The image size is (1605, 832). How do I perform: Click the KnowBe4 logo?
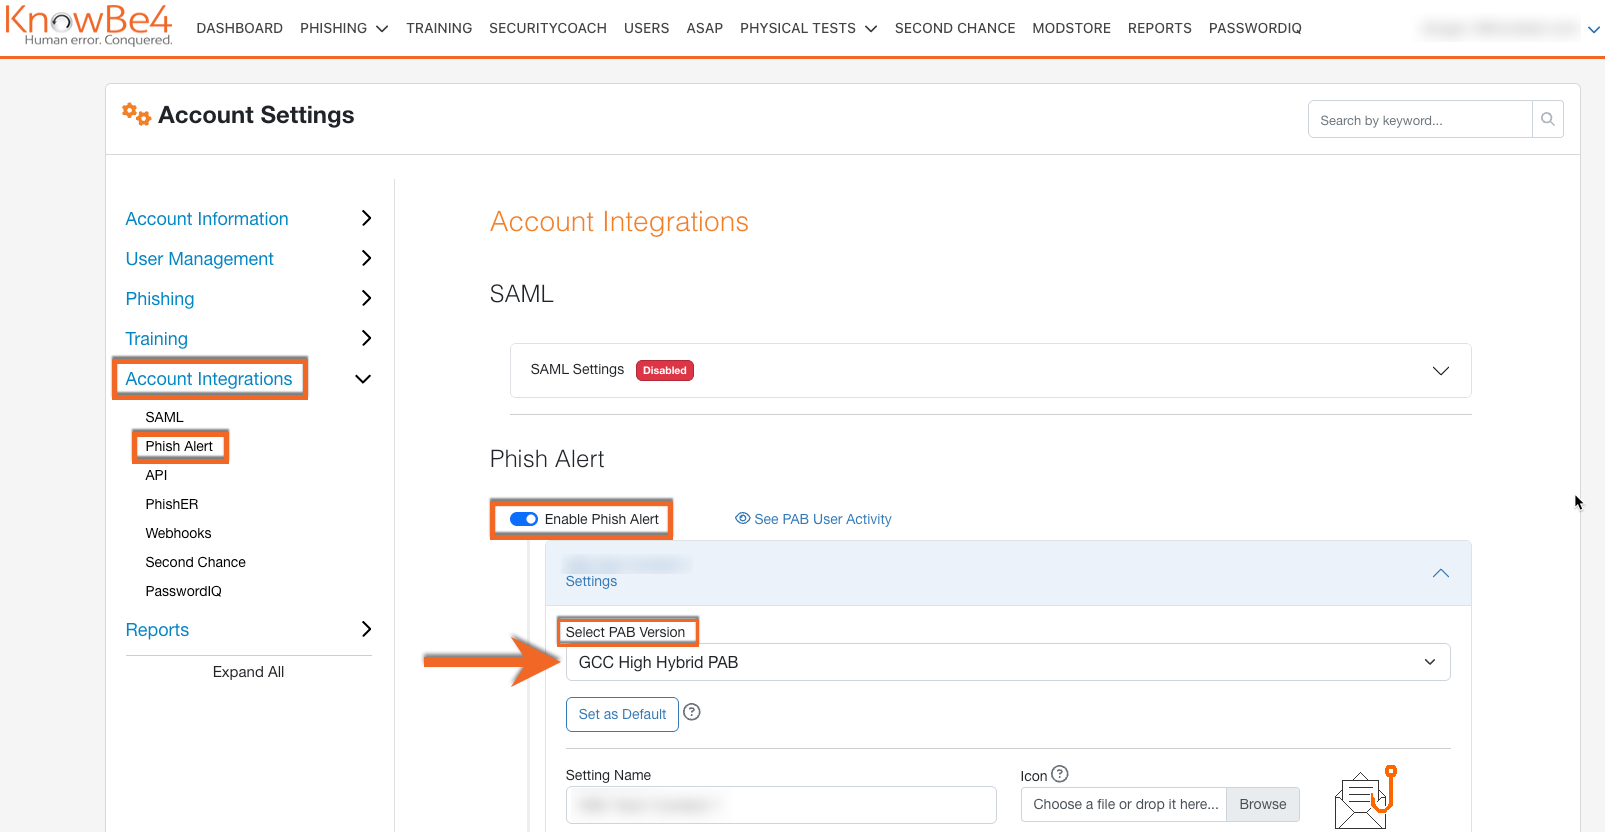point(89,25)
